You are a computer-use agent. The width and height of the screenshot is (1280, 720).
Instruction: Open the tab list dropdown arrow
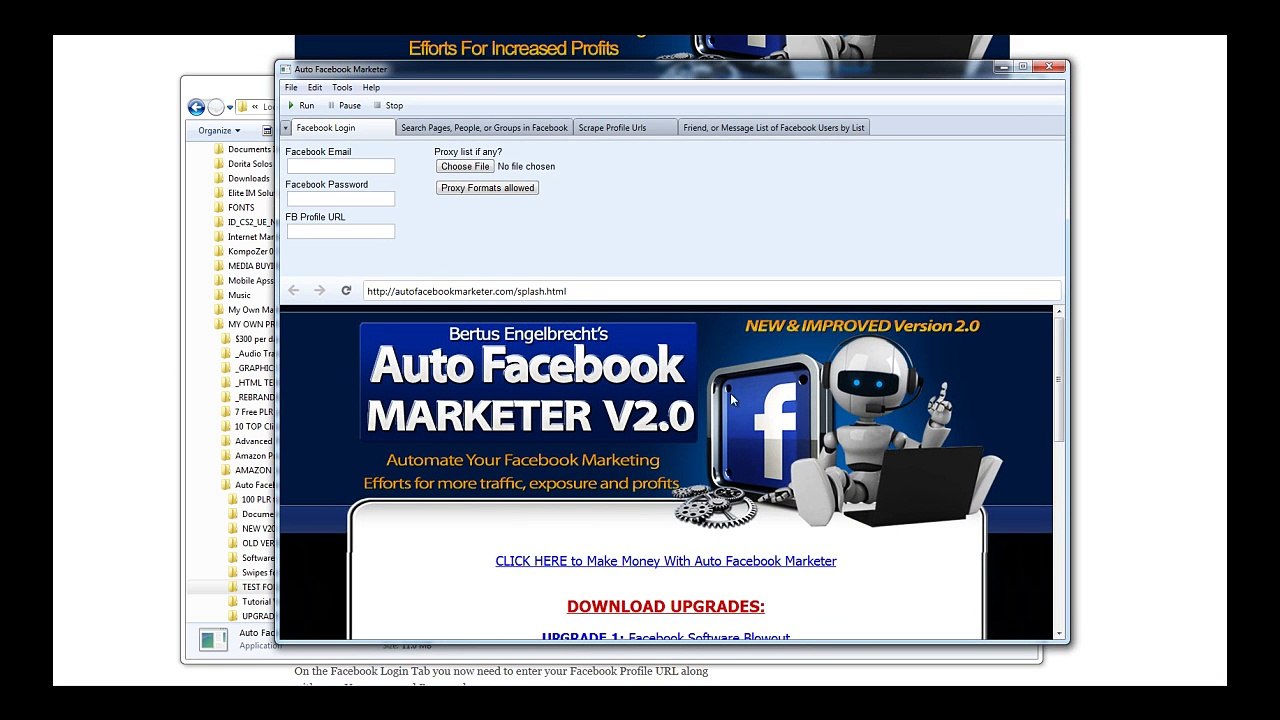click(x=285, y=128)
